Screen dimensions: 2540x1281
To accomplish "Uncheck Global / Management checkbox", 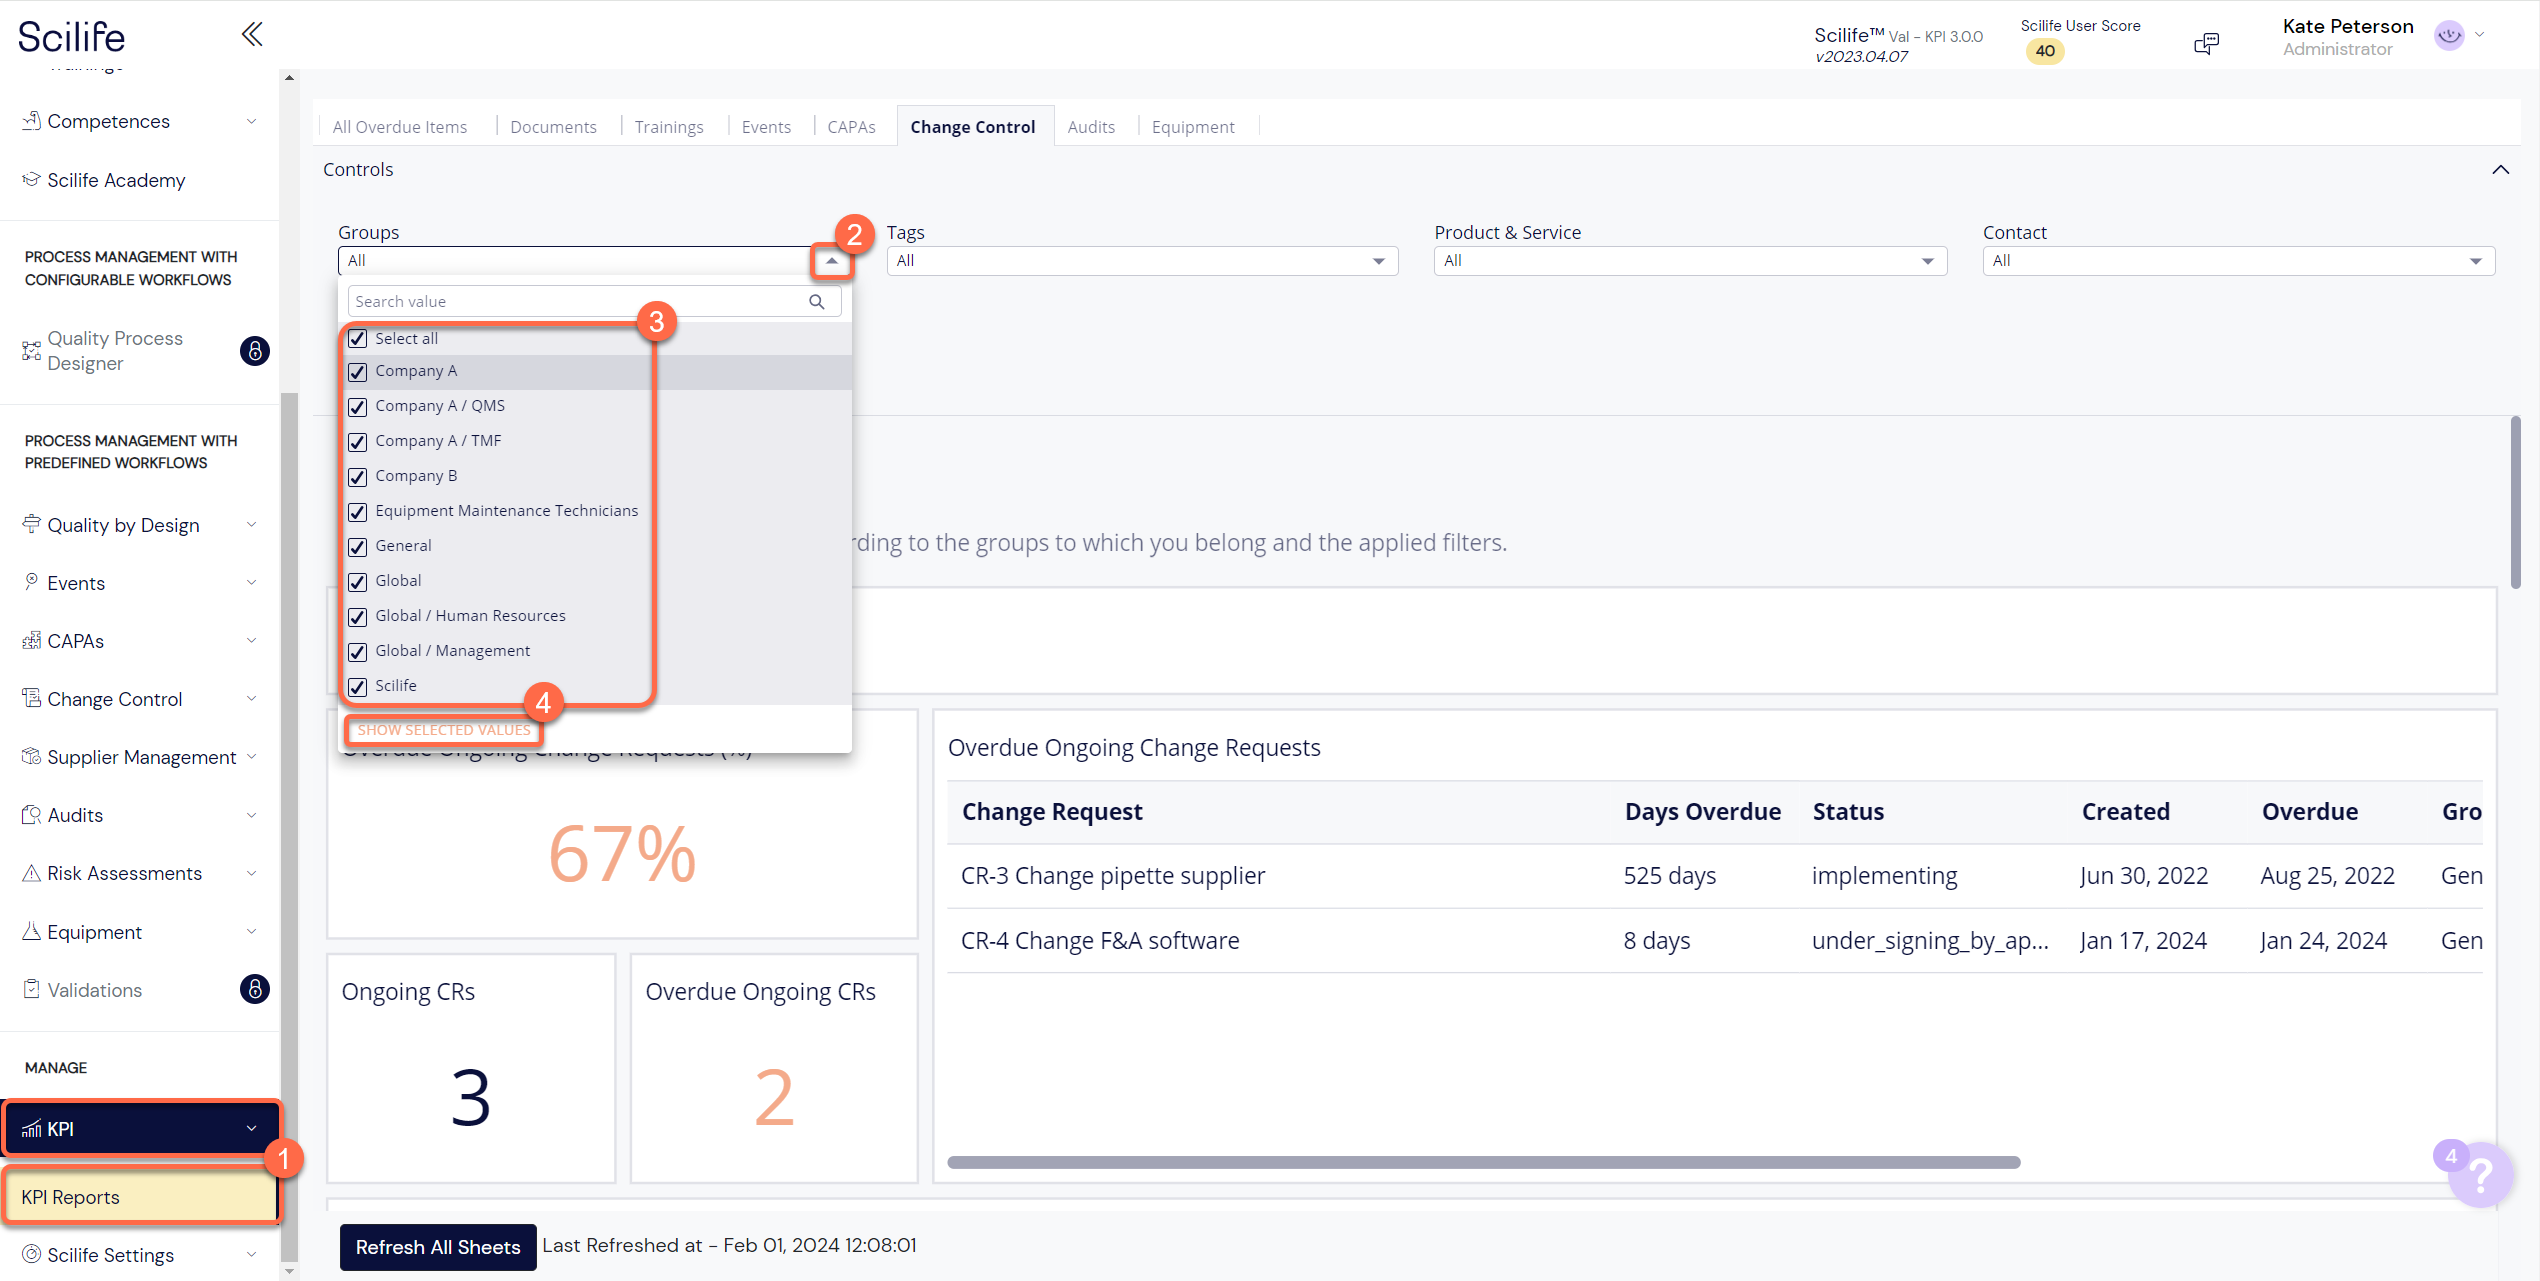I will (357, 652).
